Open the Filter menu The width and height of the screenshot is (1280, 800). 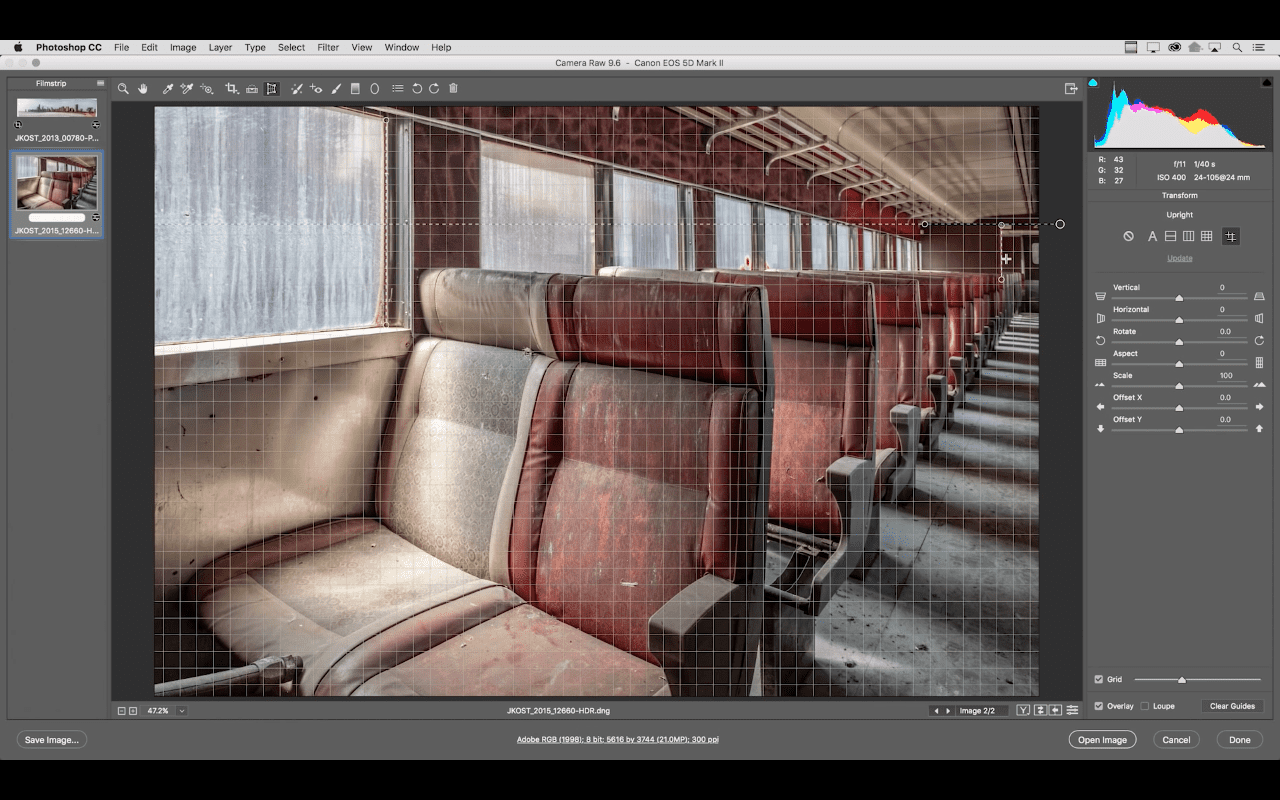pos(328,47)
